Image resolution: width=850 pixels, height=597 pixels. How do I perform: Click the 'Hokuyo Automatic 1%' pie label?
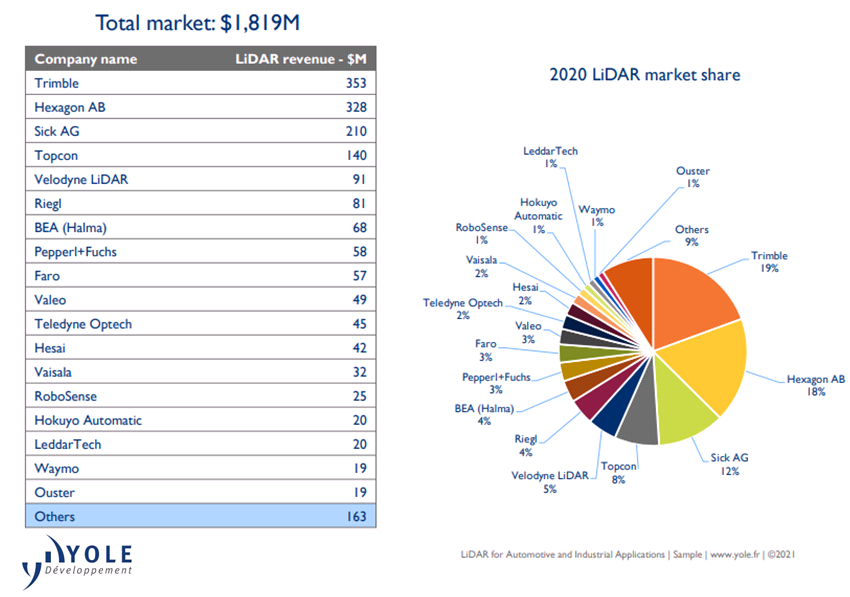coord(538,216)
